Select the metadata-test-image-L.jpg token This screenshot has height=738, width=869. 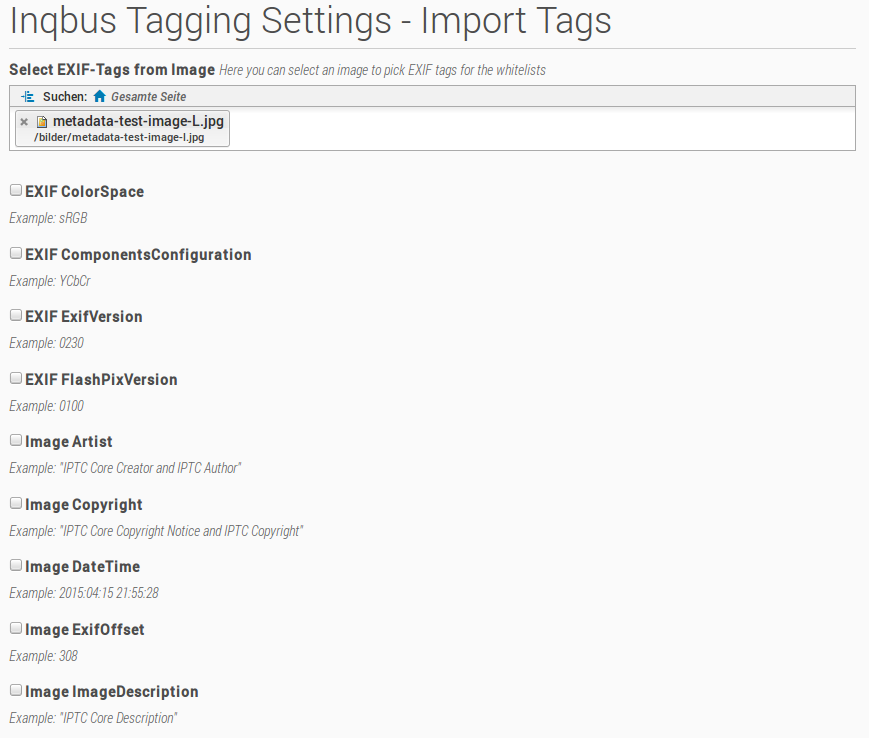(x=138, y=119)
